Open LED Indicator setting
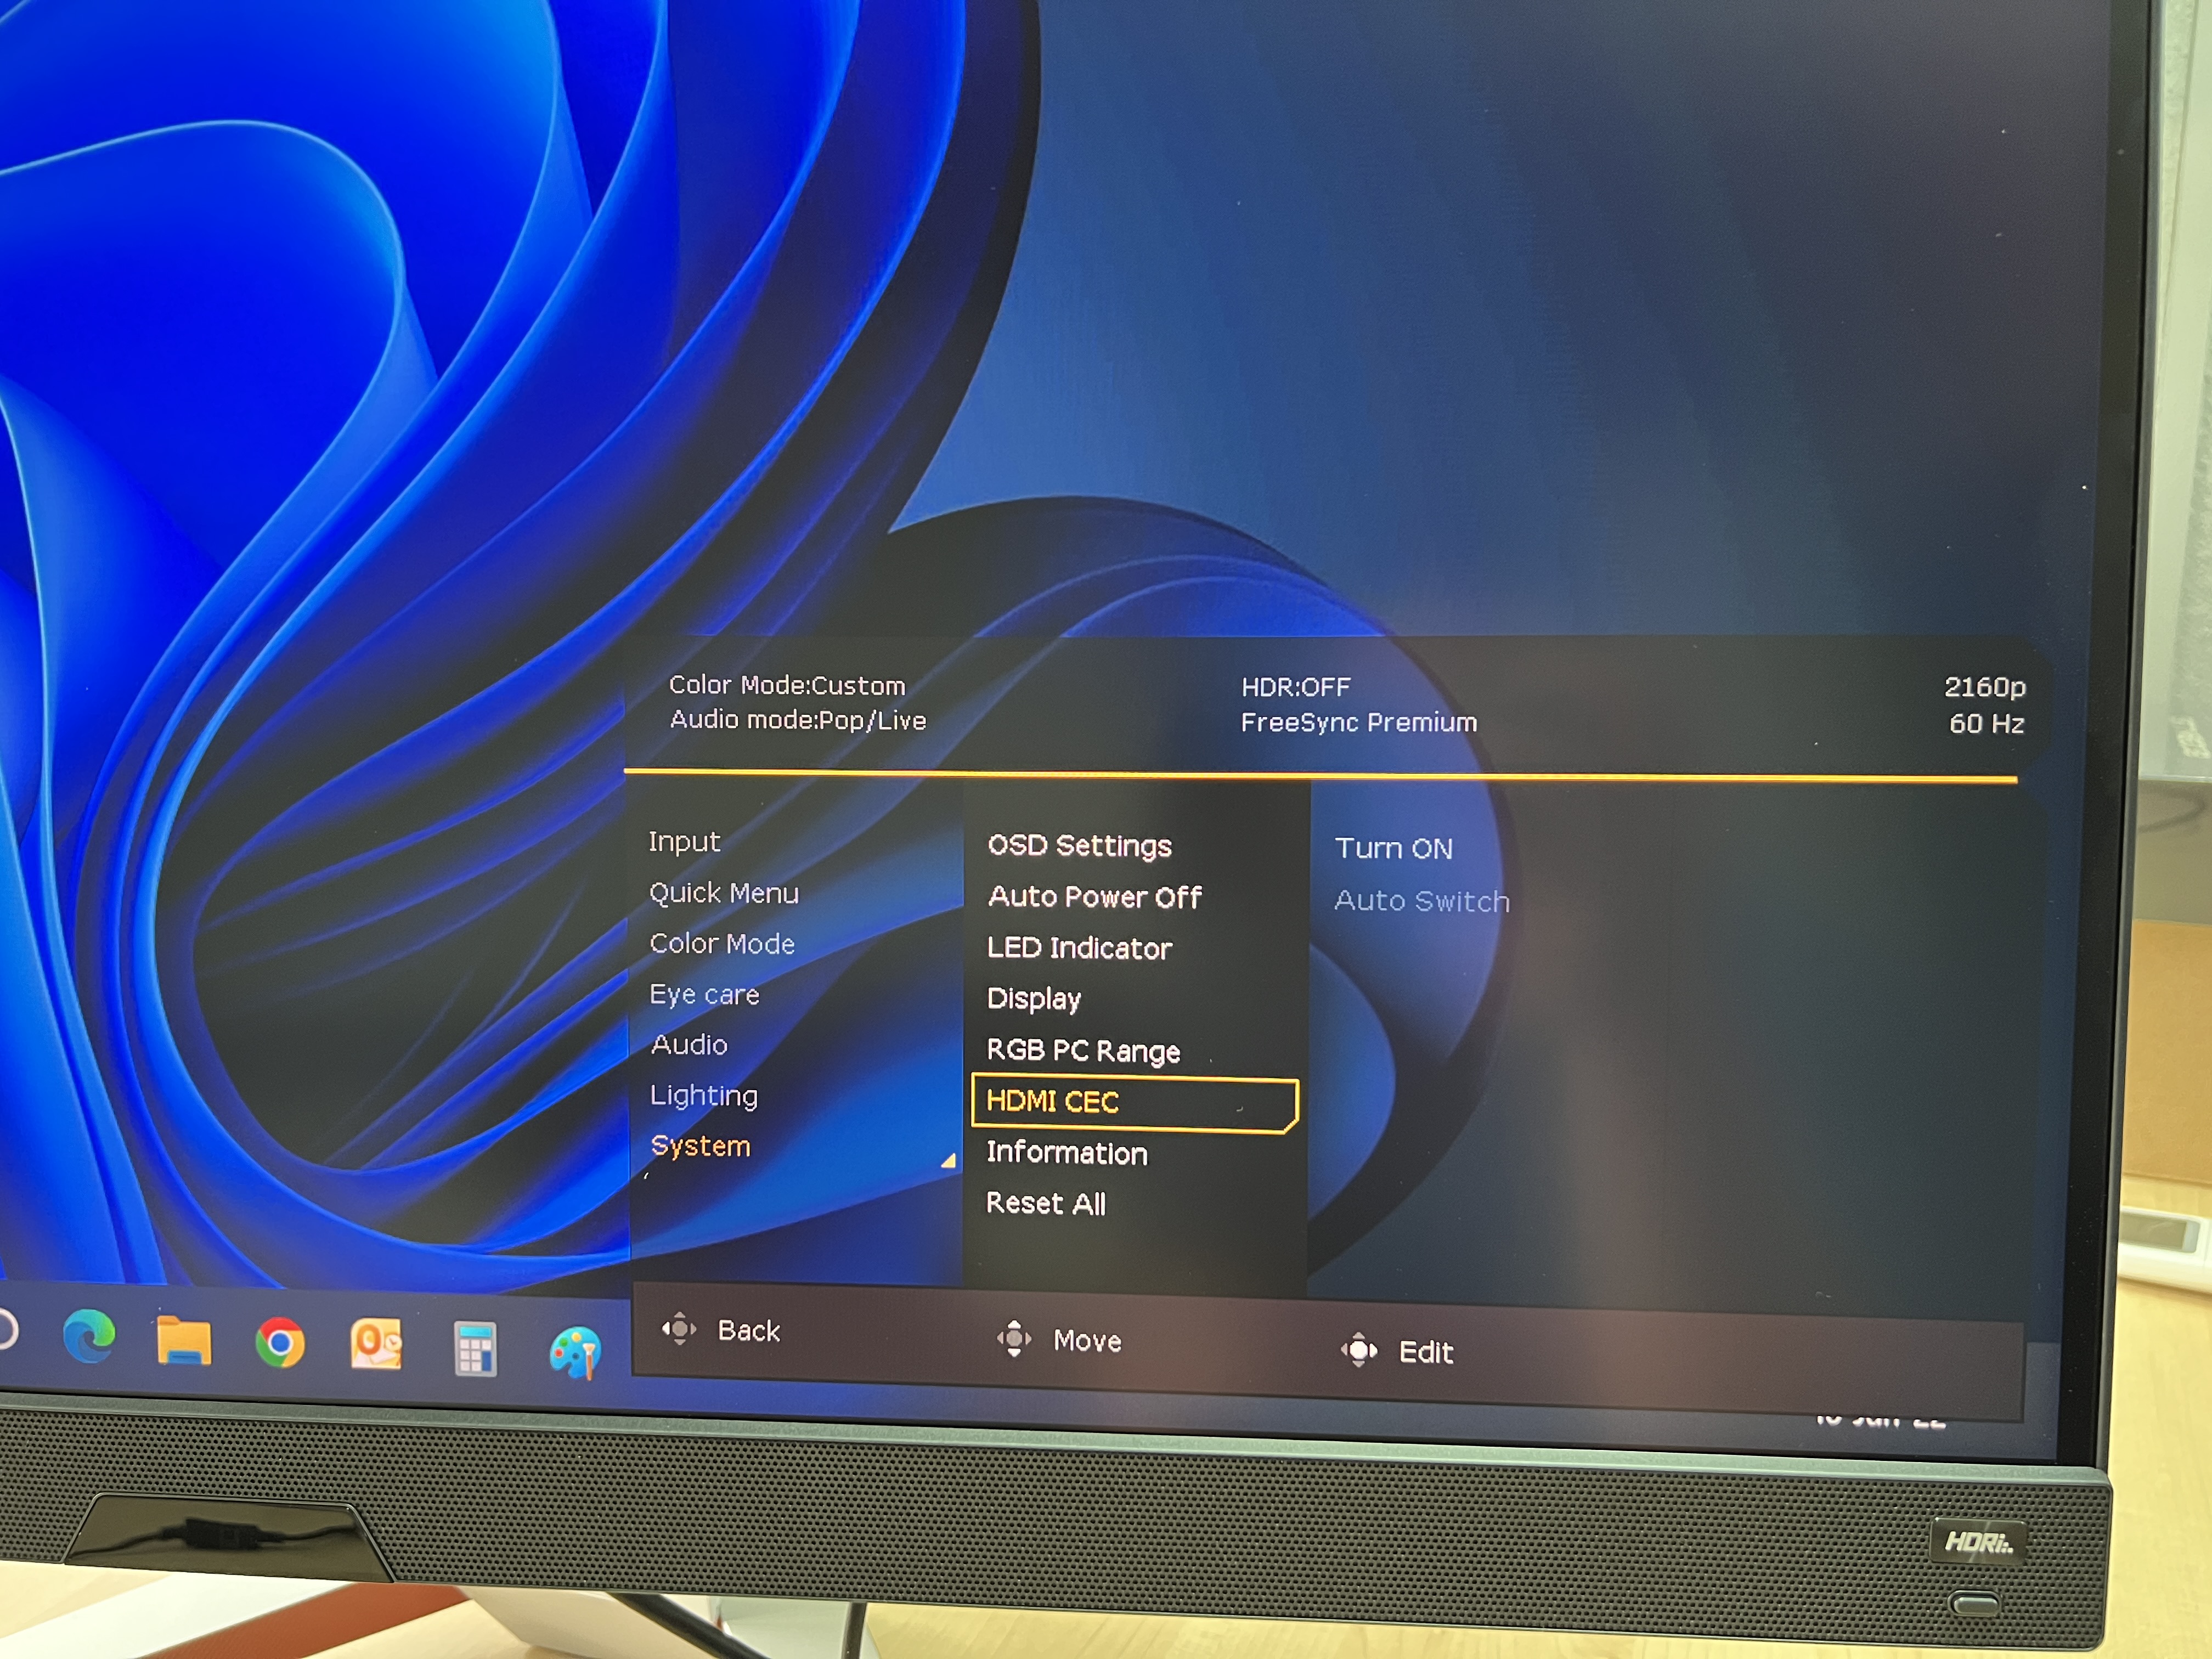 [x=1079, y=948]
